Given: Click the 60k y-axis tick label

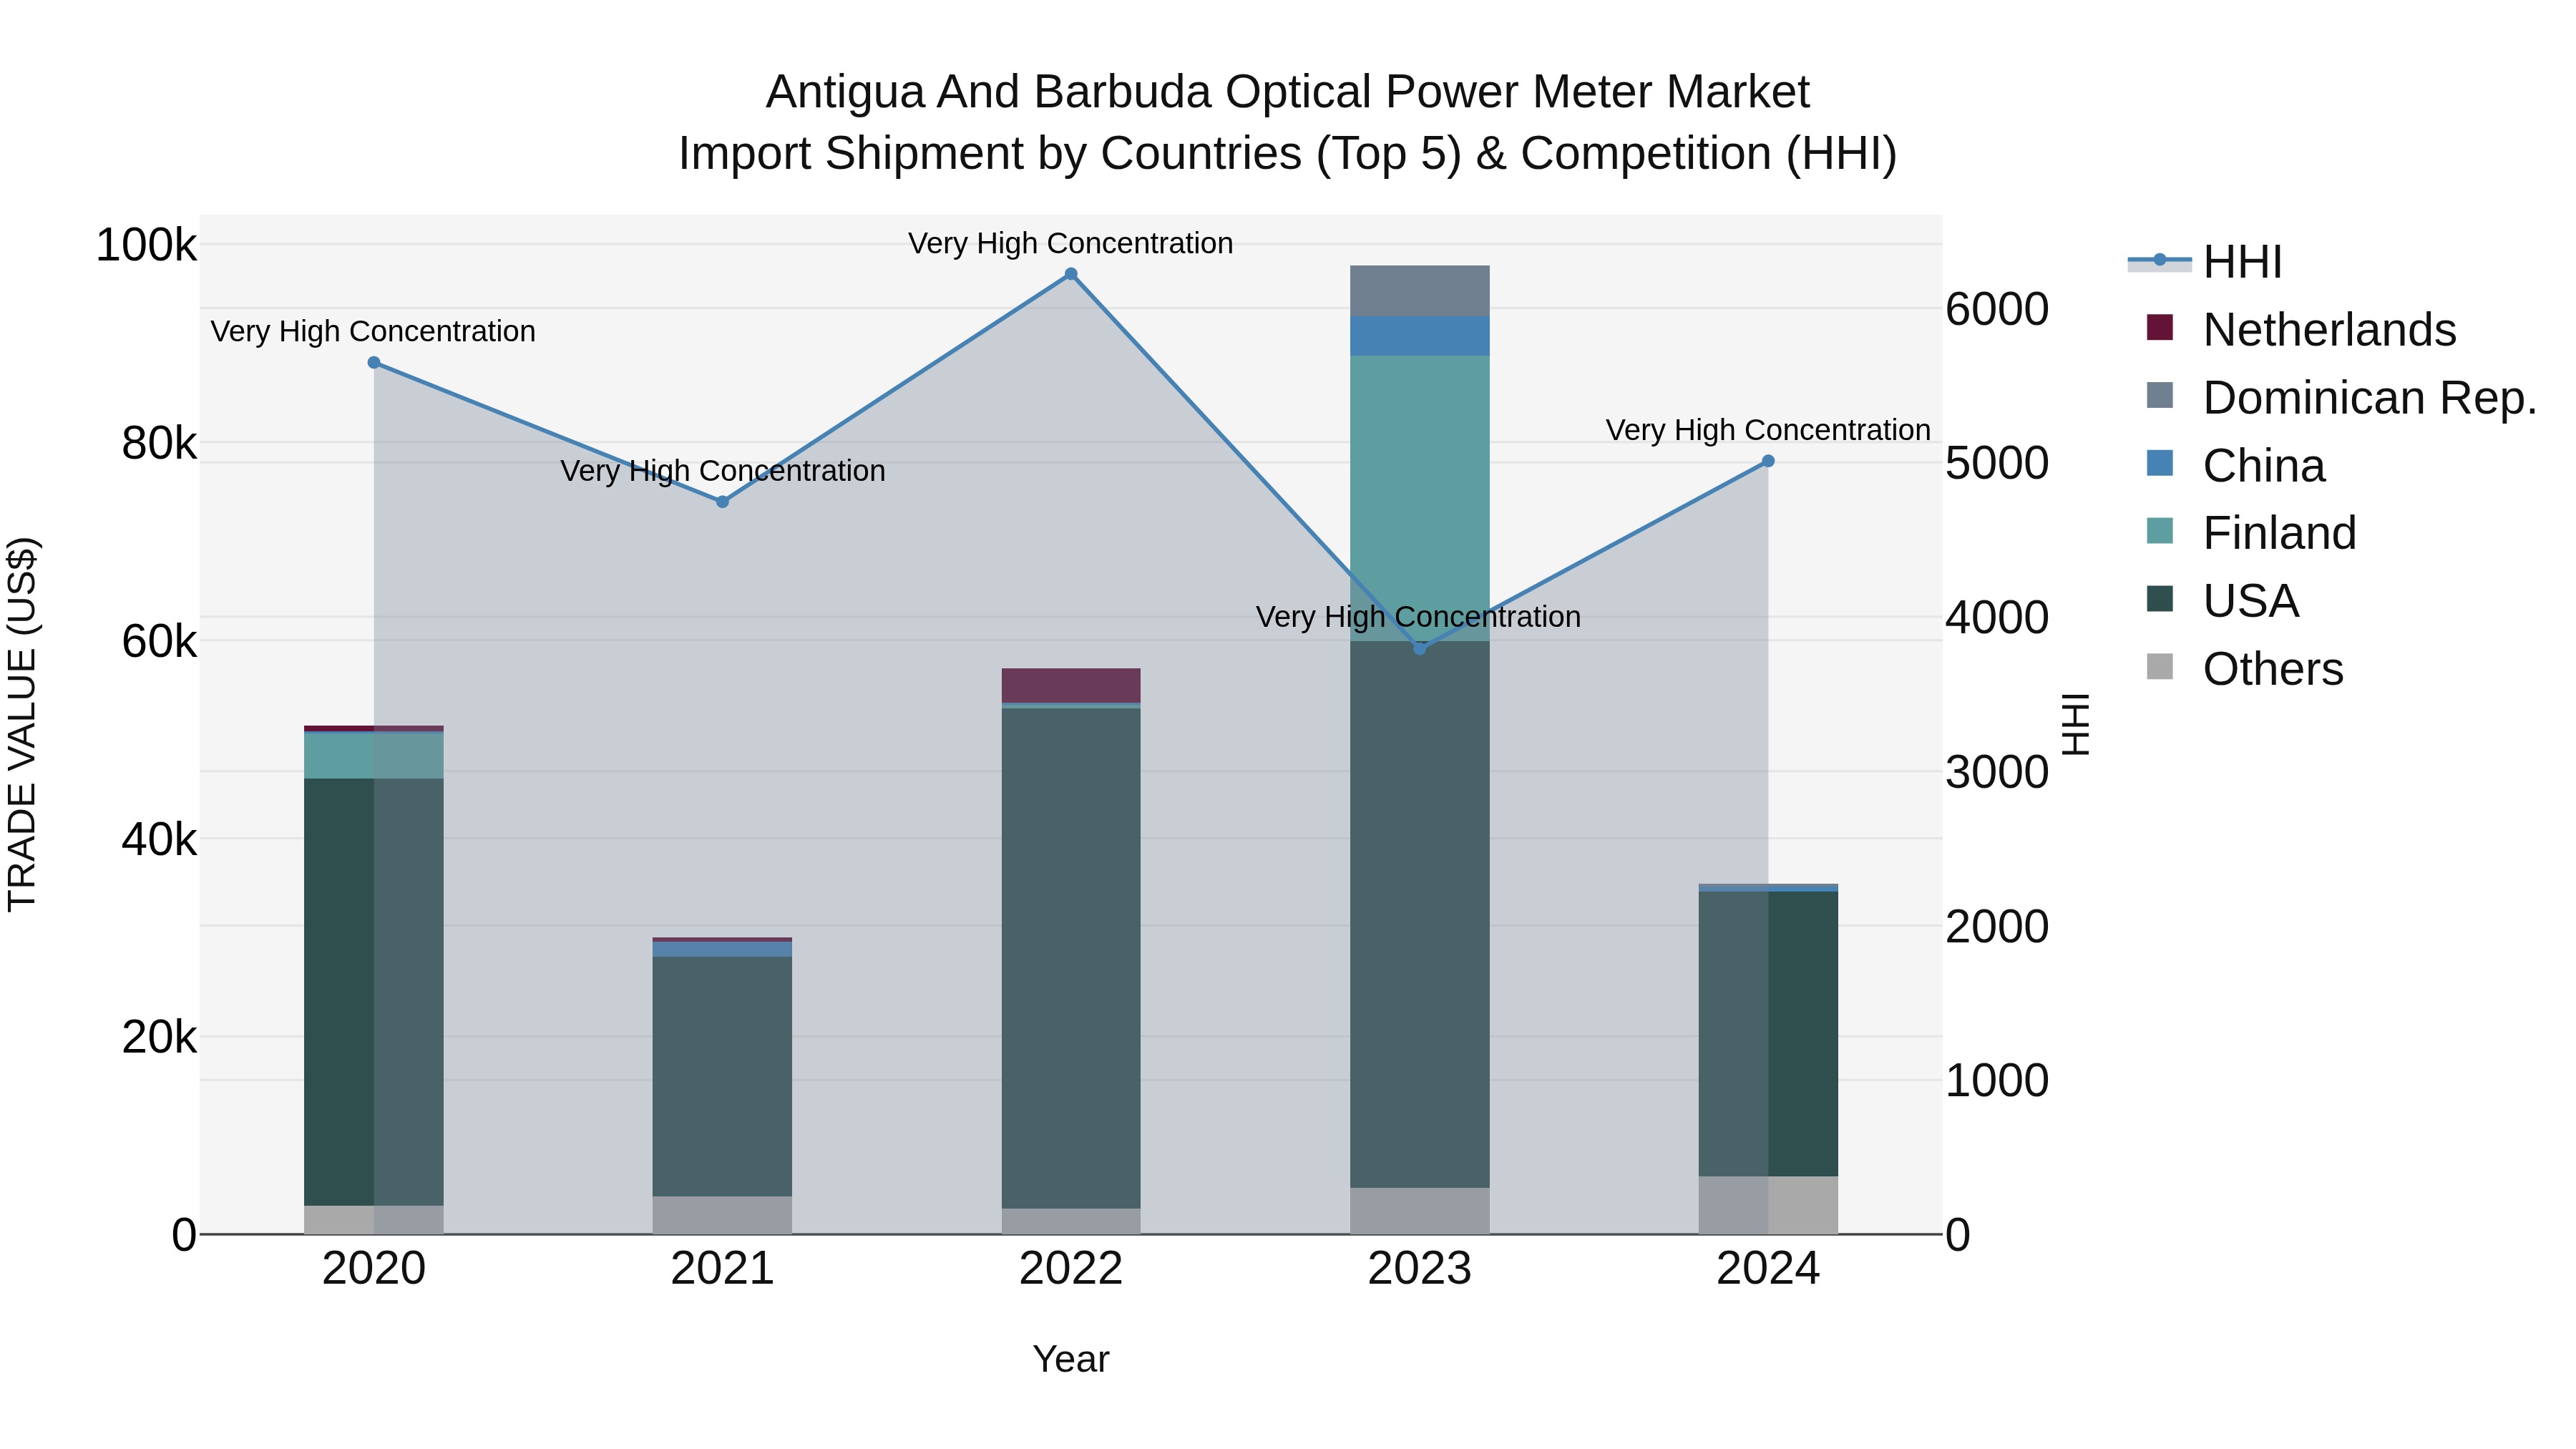Looking at the screenshot, I should [x=160, y=641].
